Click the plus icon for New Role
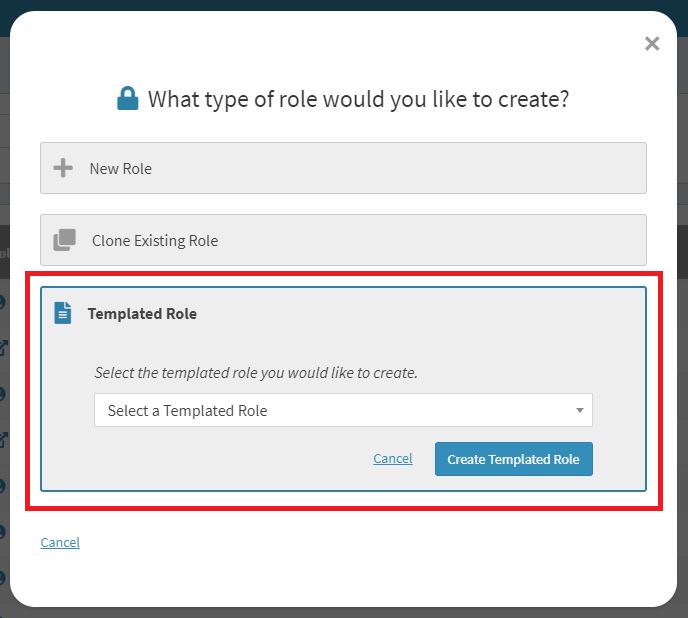This screenshot has width=688, height=618. click(63, 168)
